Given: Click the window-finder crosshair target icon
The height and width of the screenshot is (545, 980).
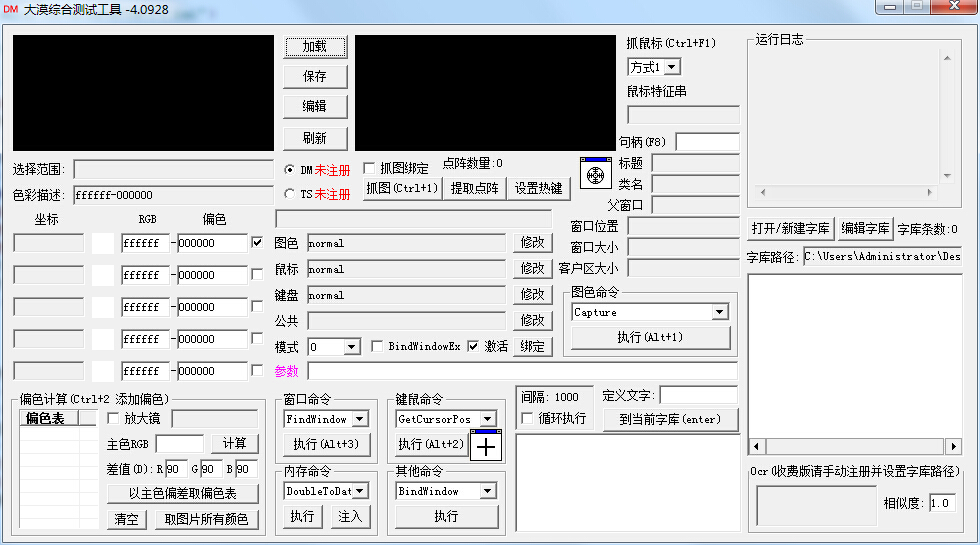Looking at the screenshot, I should point(596,174).
